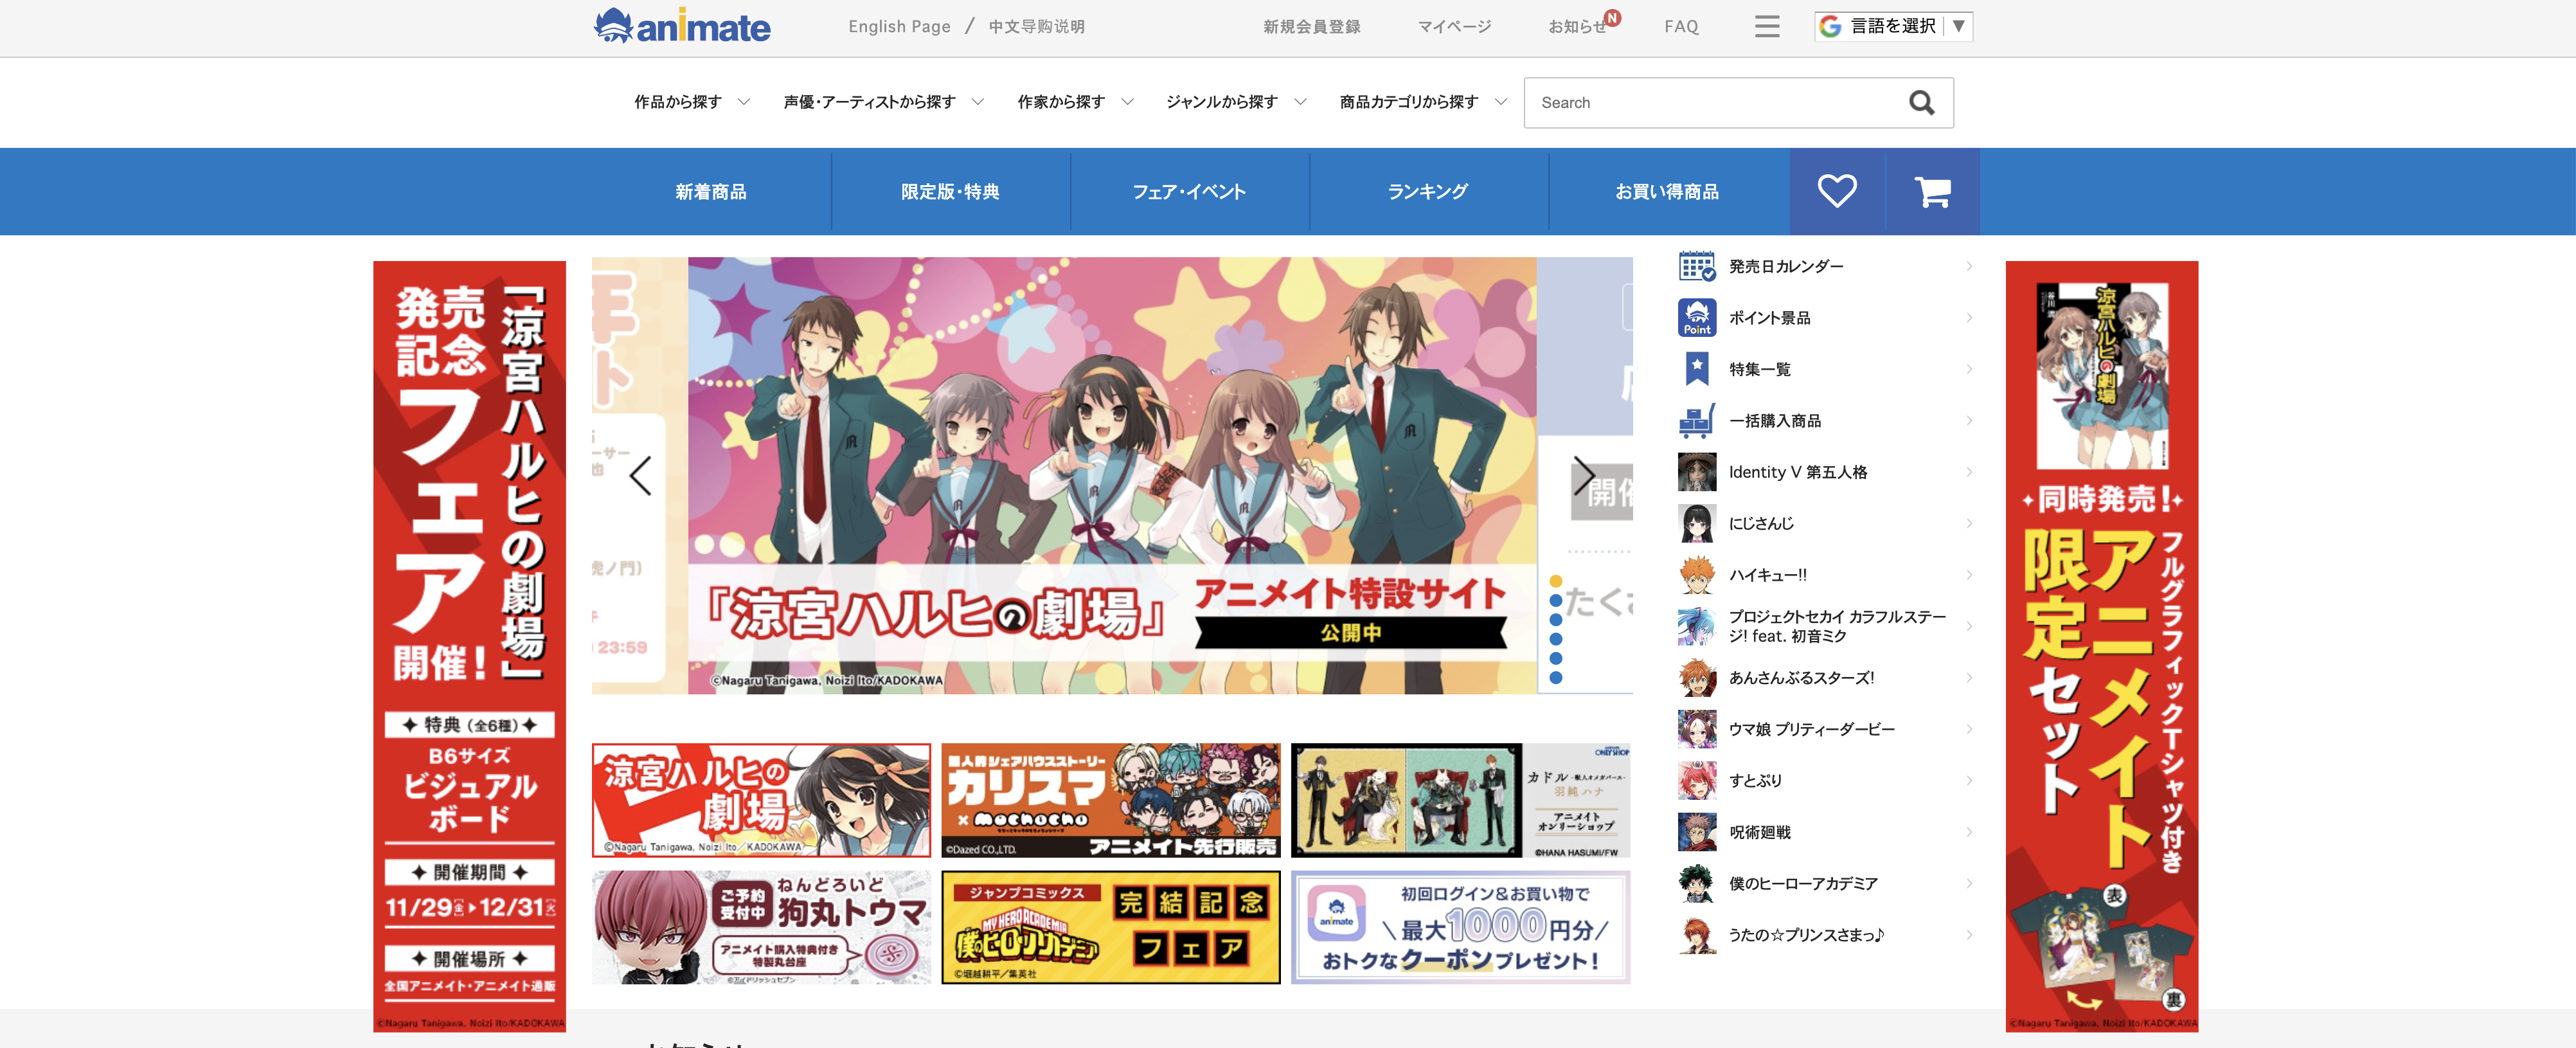Click chevron beside ポイント景品
2576x1048 pixels.
[1969, 318]
